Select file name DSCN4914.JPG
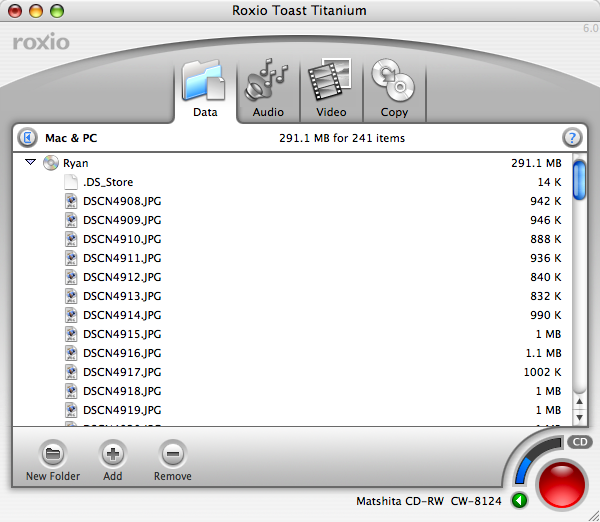This screenshot has height=522, width=600. [122, 315]
